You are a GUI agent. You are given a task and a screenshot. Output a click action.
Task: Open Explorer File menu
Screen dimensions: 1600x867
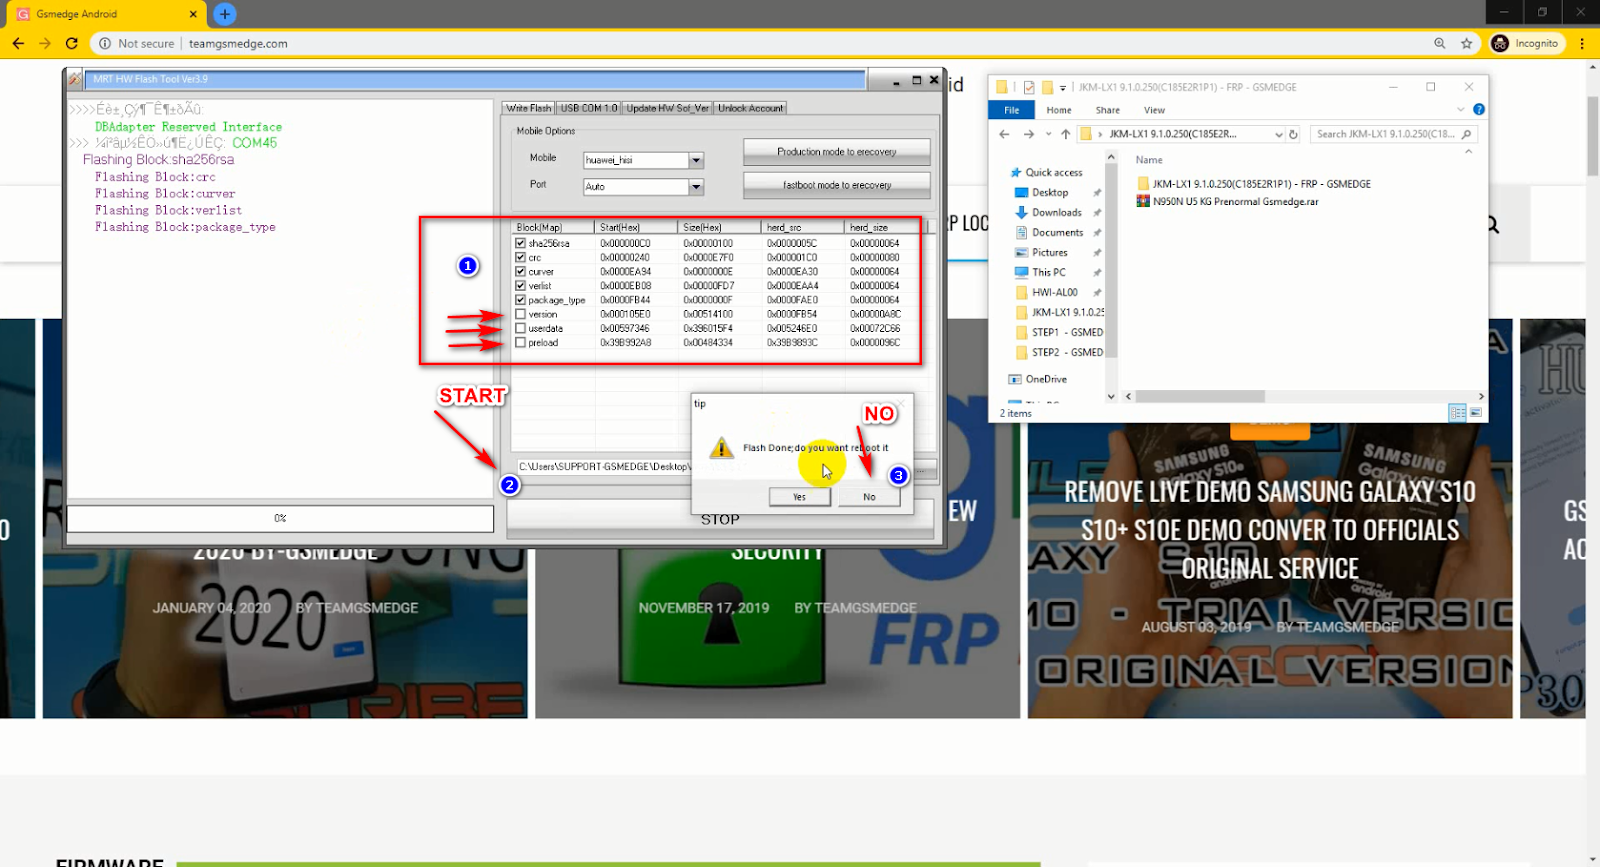pos(1012,110)
